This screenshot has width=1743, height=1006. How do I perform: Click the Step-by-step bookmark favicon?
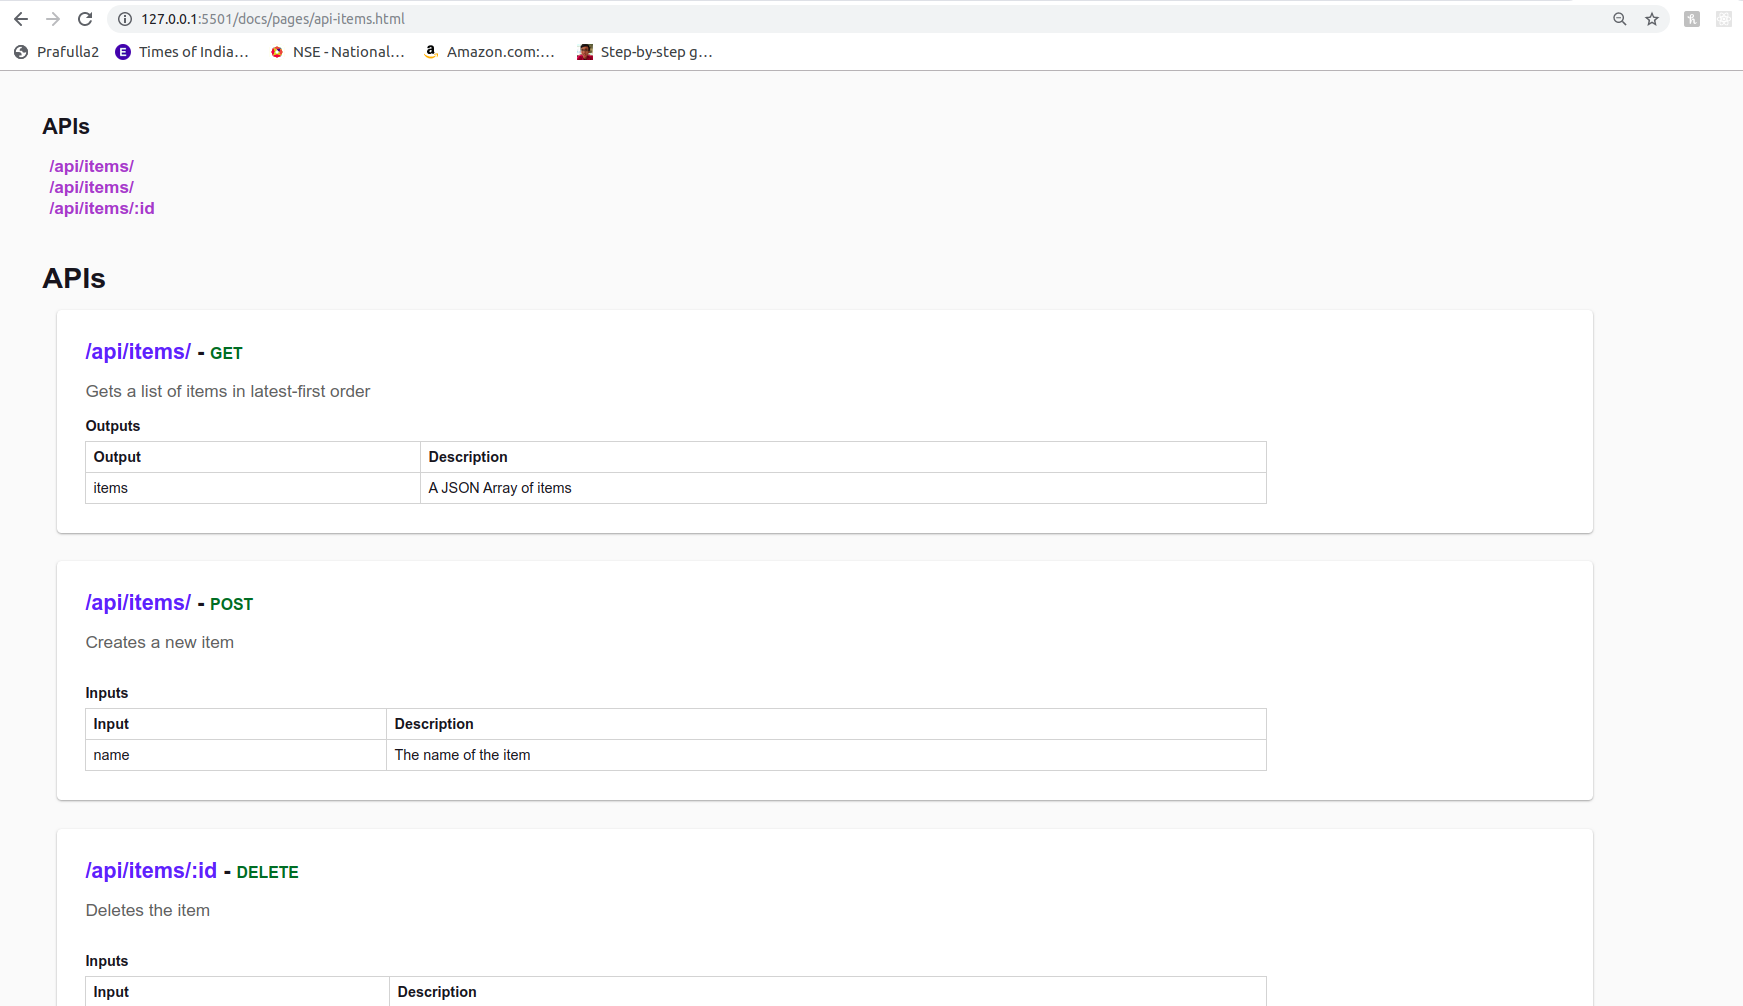585,52
